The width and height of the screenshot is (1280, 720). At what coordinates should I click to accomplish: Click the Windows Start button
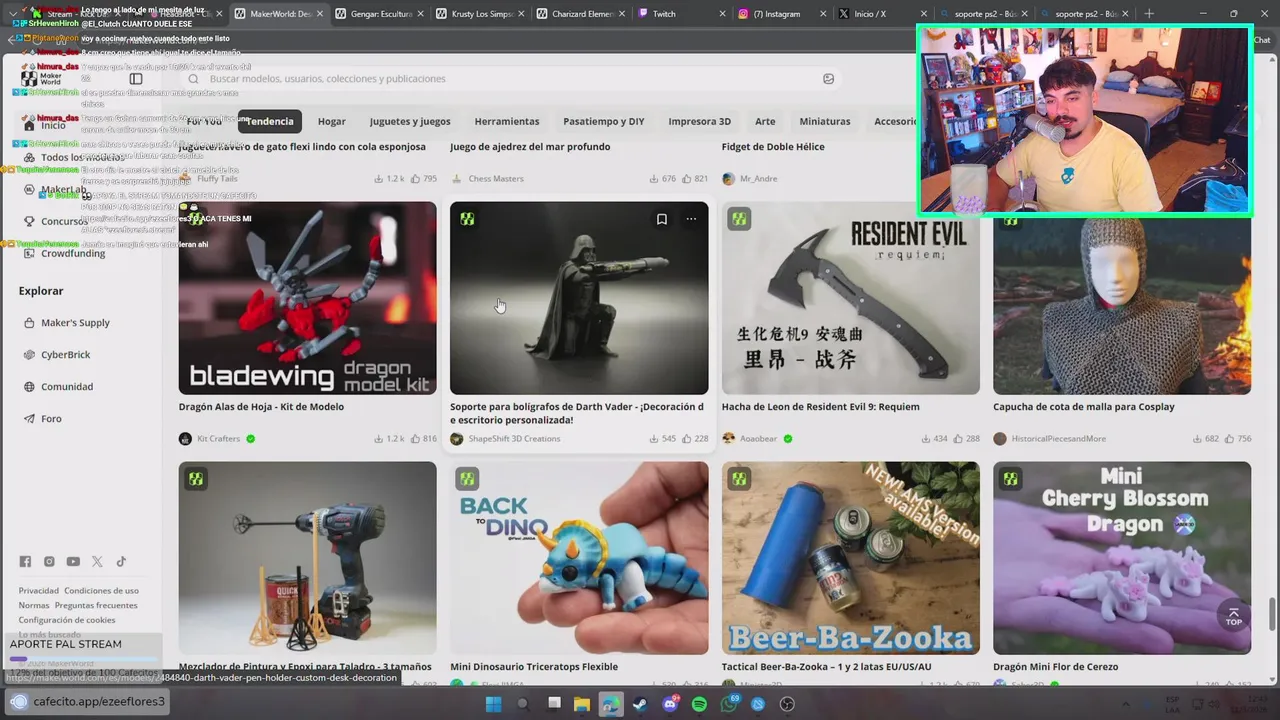pos(493,704)
